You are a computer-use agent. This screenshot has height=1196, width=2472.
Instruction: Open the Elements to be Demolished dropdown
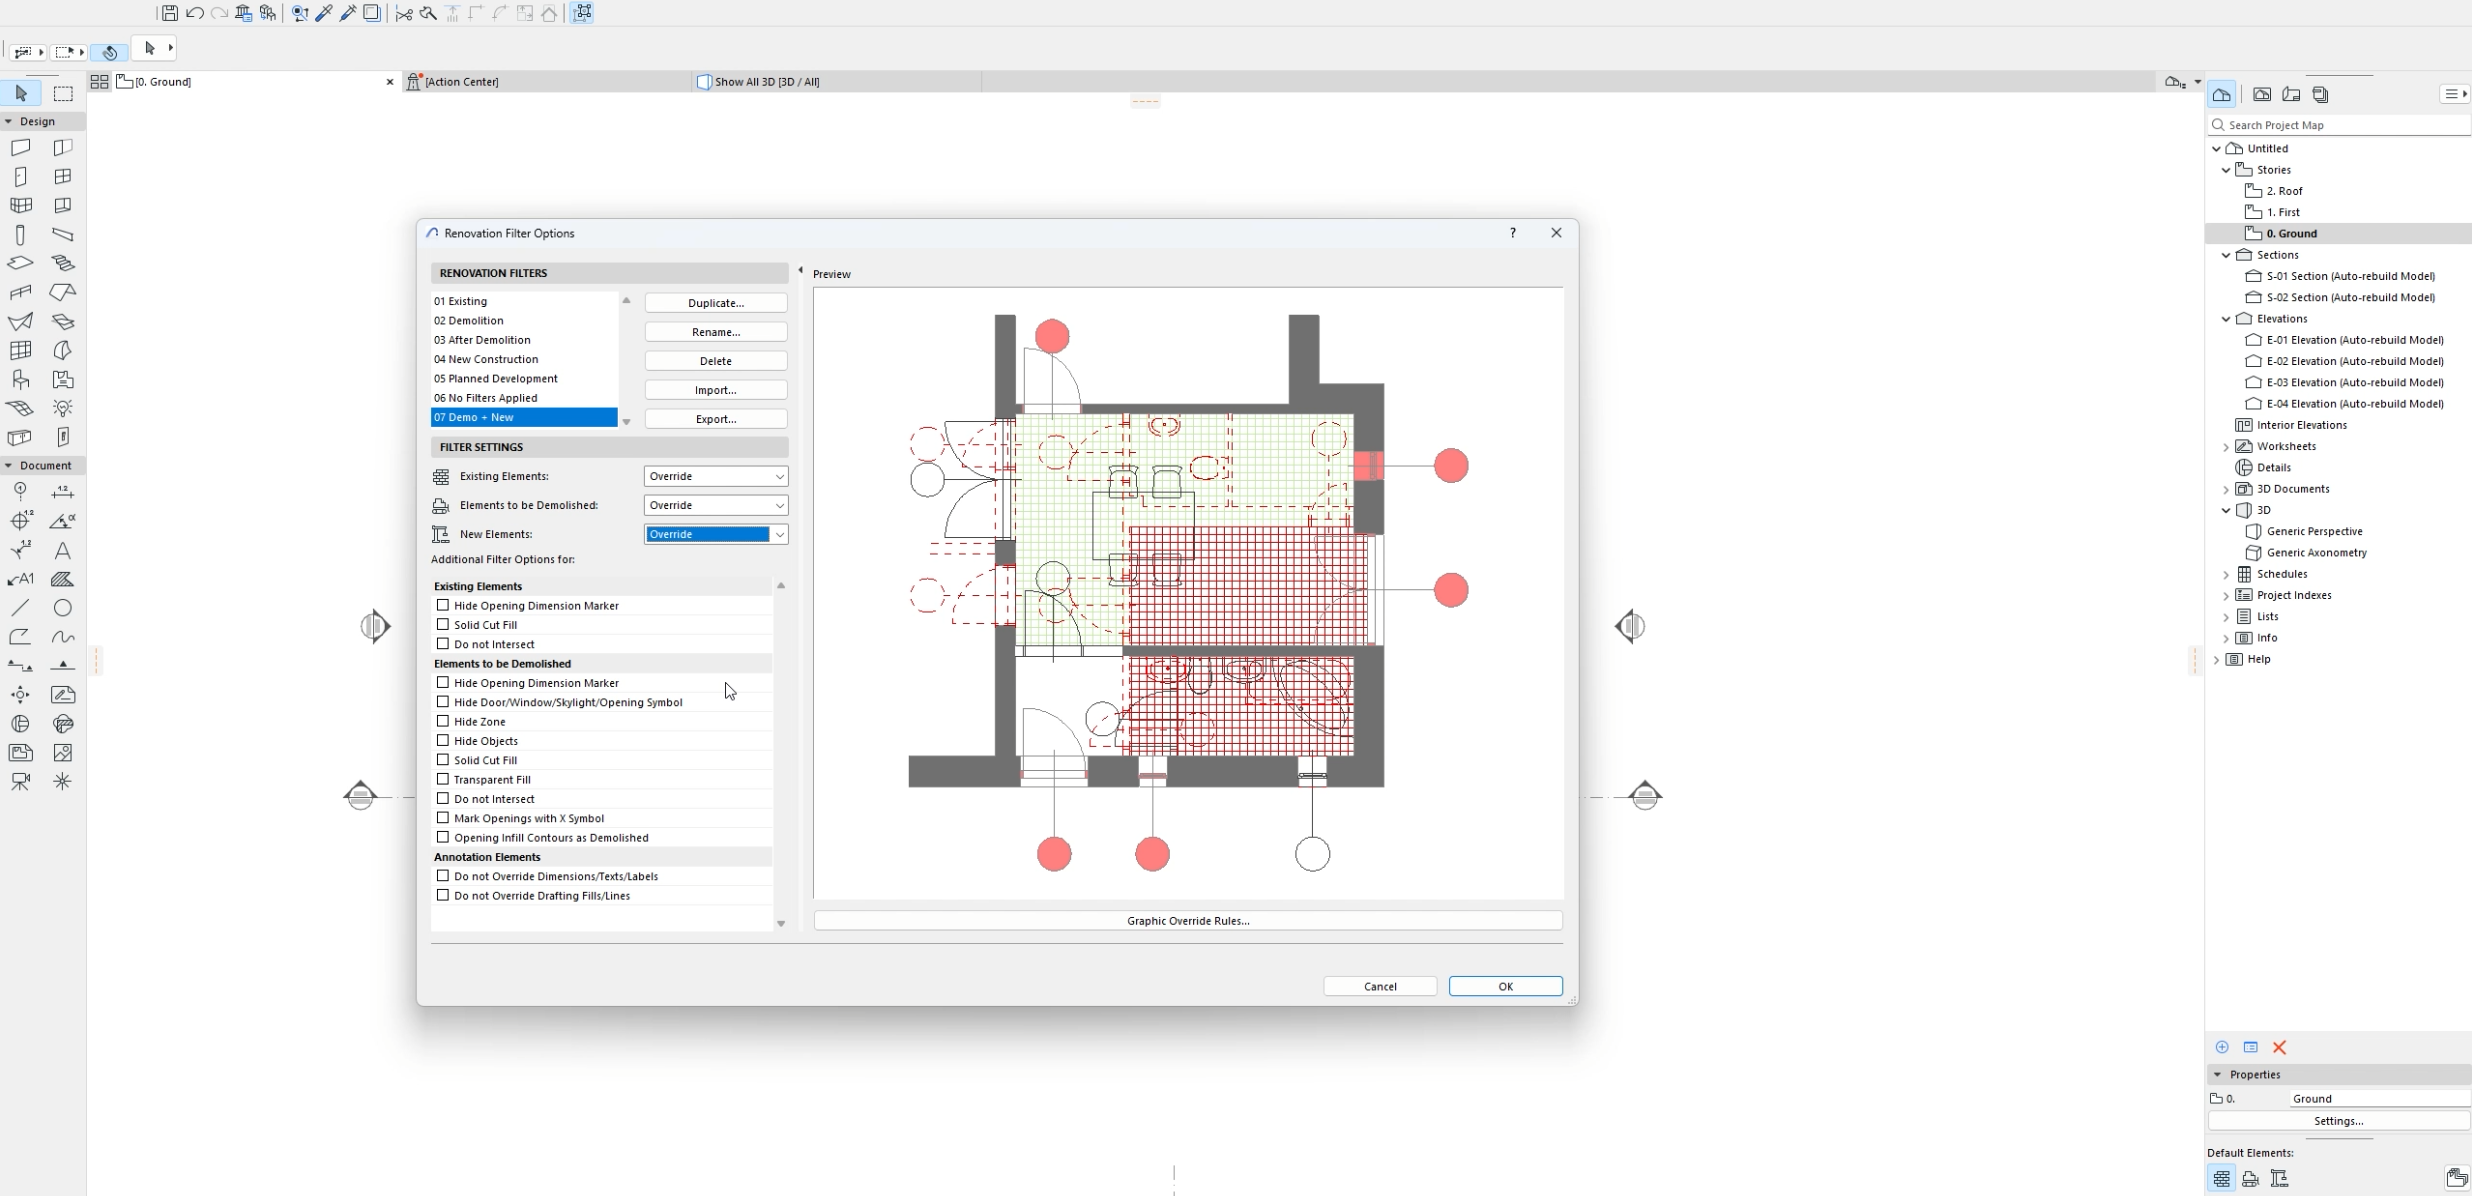pos(716,505)
